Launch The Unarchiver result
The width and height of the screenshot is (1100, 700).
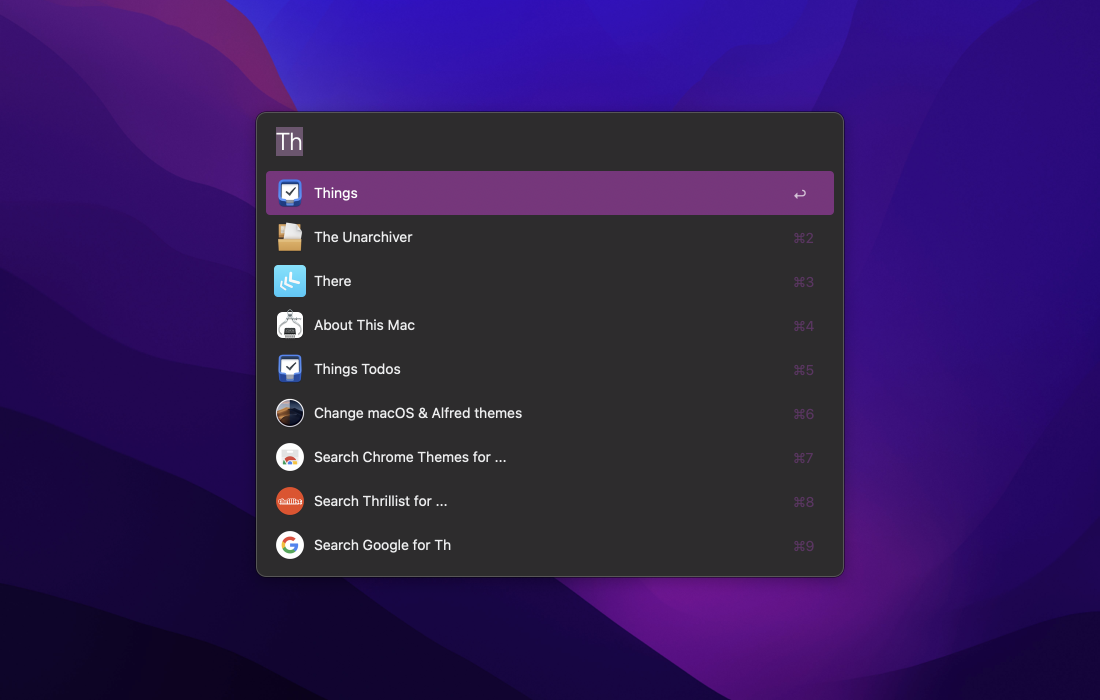pyautogui.click(x=550, y=237)
